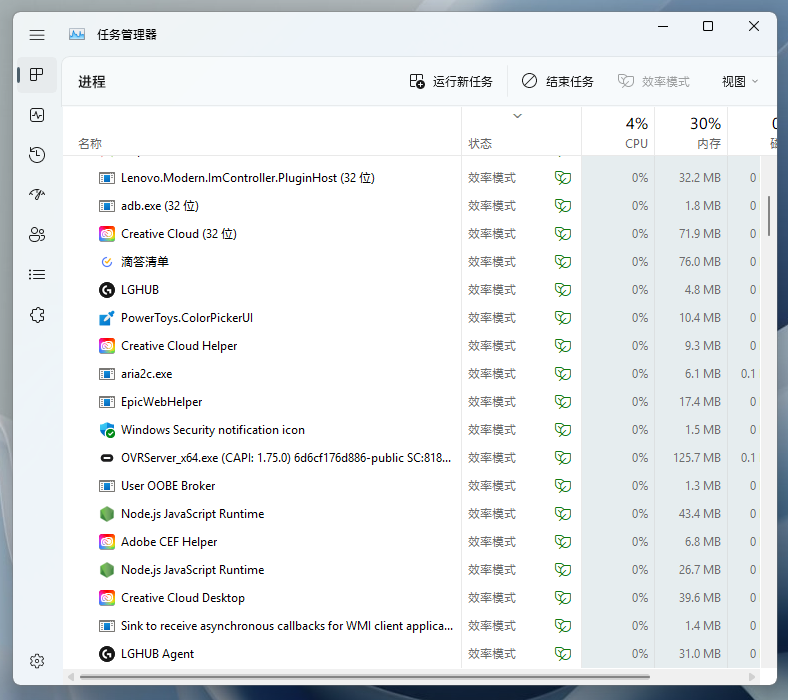Image resolution: width=788 pixels, height=700 pixels.
Task: Click Creative Cloud (32 位) icon
Action: pyautogui.click(x=107, y=234)
